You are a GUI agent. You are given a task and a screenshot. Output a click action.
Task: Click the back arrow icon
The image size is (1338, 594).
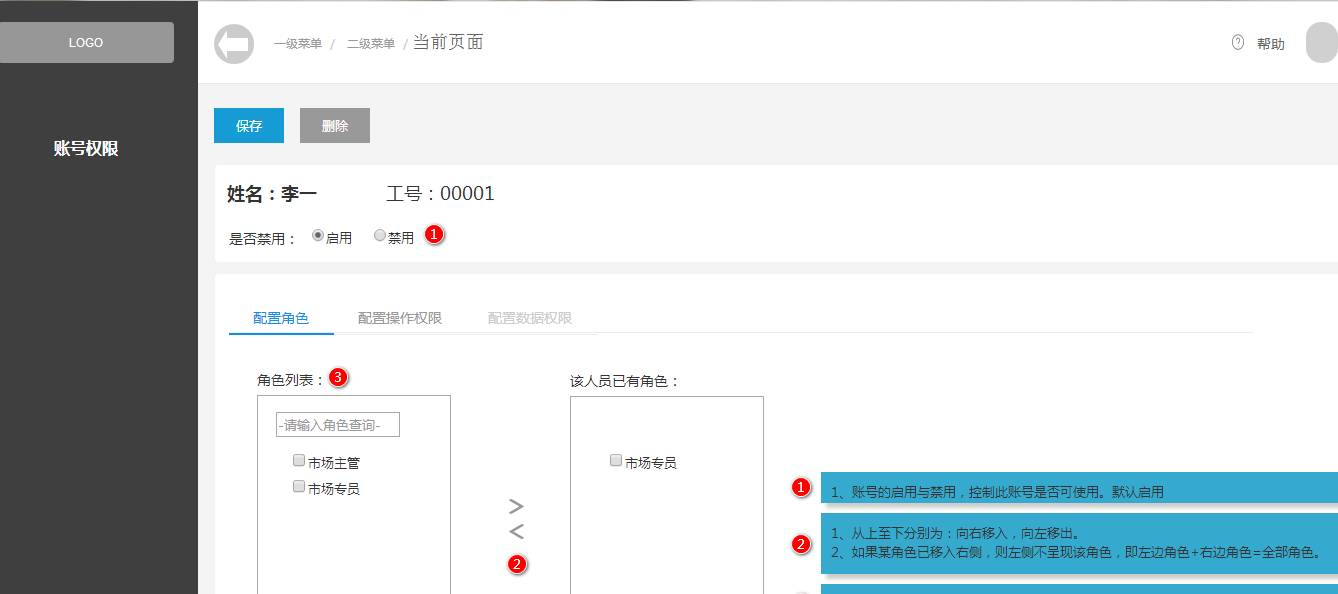[x=234, y=44]
